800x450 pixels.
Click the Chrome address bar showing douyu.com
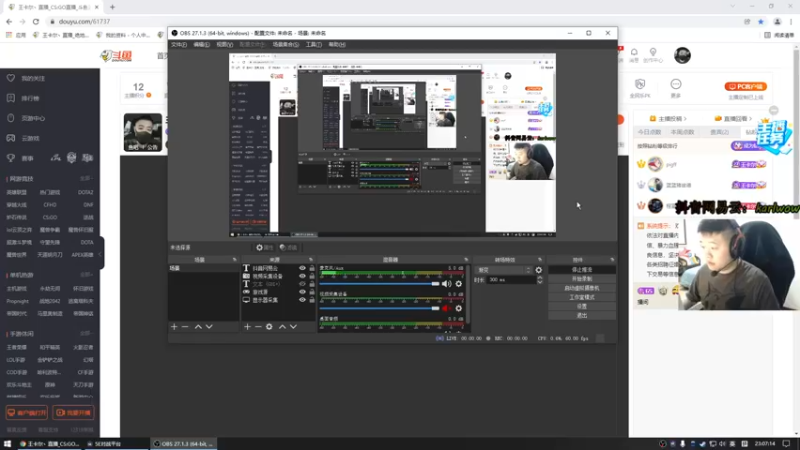pos(393,21)
